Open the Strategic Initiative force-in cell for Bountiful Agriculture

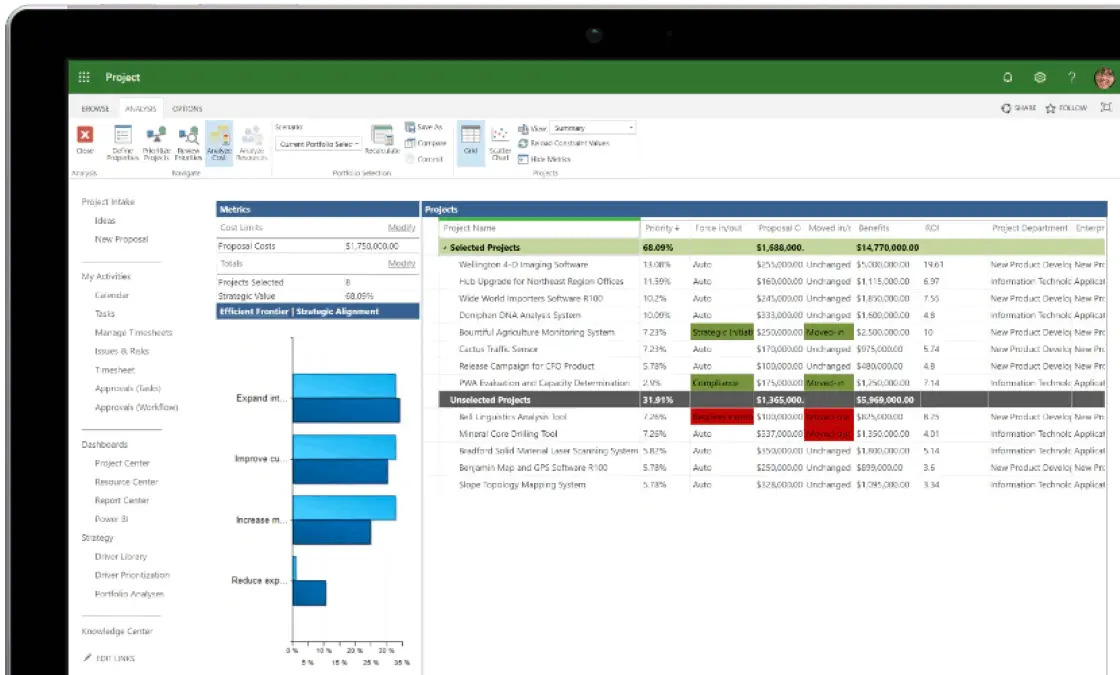tap(721, 332)
